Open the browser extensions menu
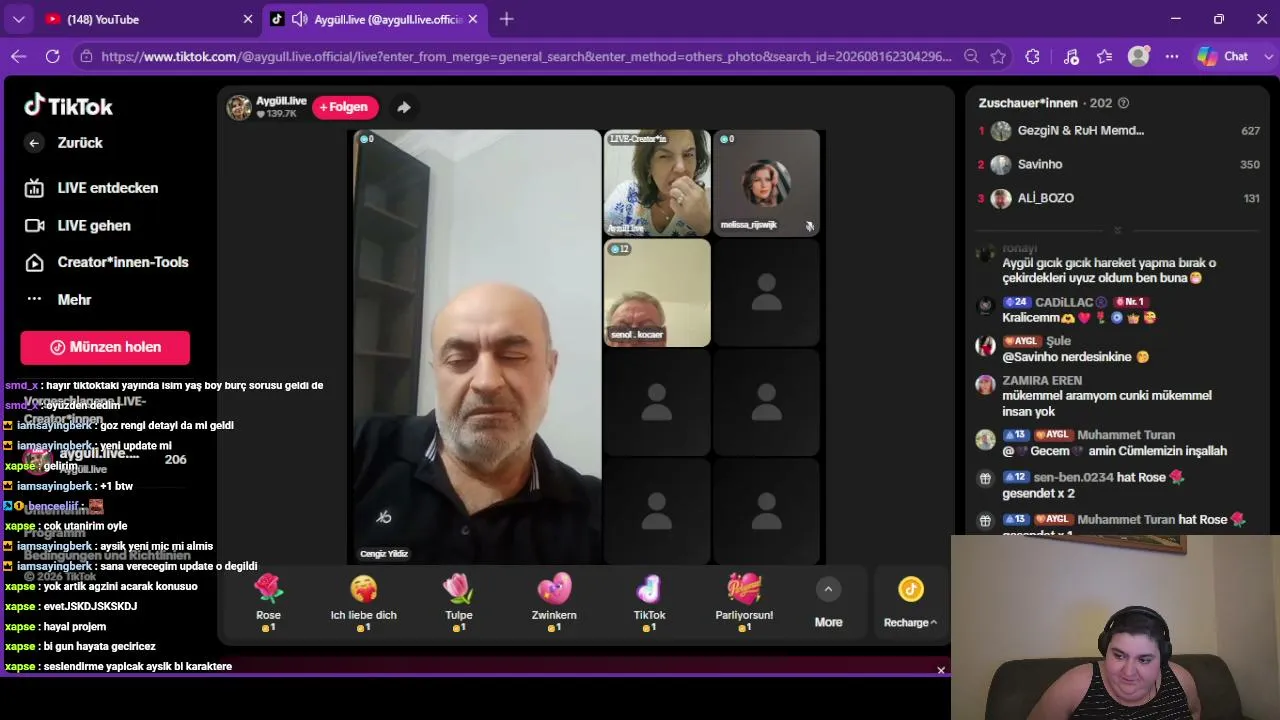The width and height of the screenshot is (1280, 720). [1033, 57]
